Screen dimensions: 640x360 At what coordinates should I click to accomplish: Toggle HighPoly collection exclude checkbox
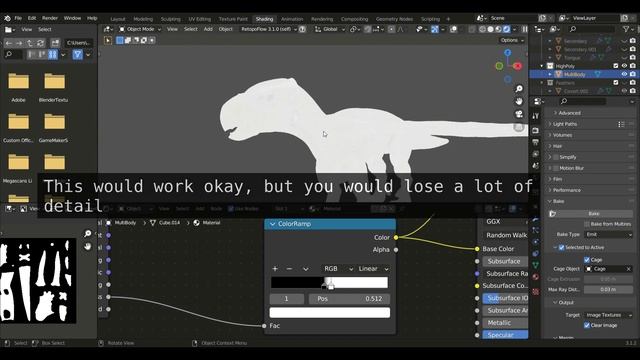(x=616, y=66)
